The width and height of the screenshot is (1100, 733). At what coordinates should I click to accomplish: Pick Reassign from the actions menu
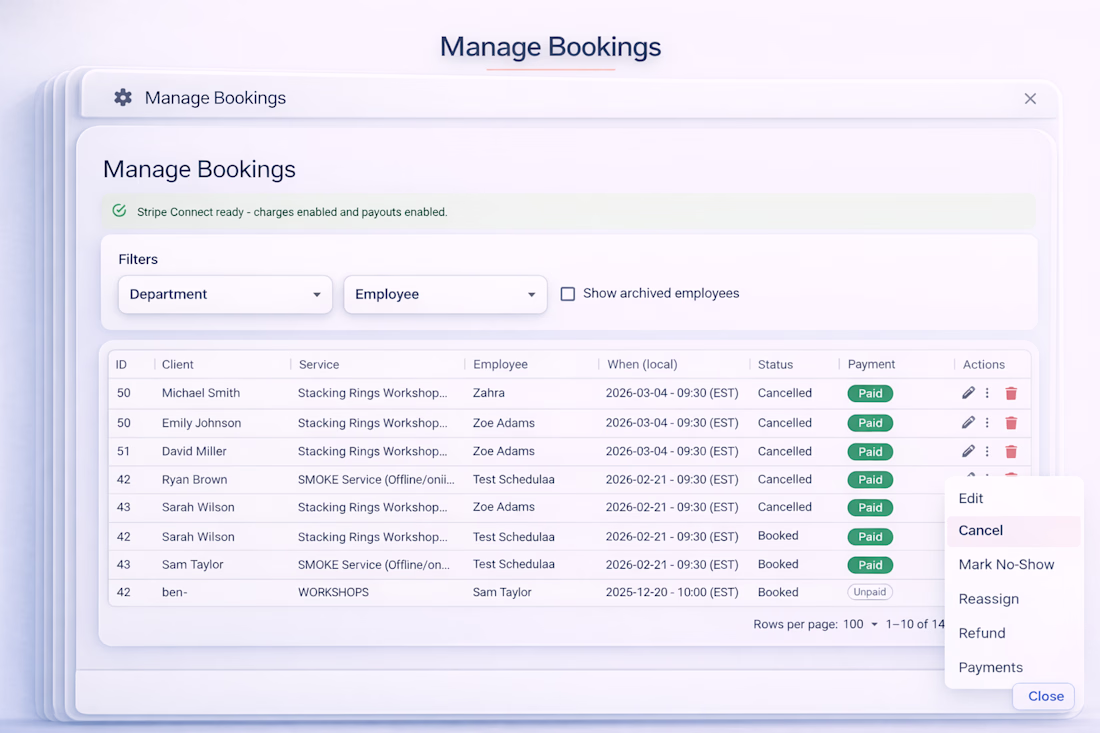[988, 599]
